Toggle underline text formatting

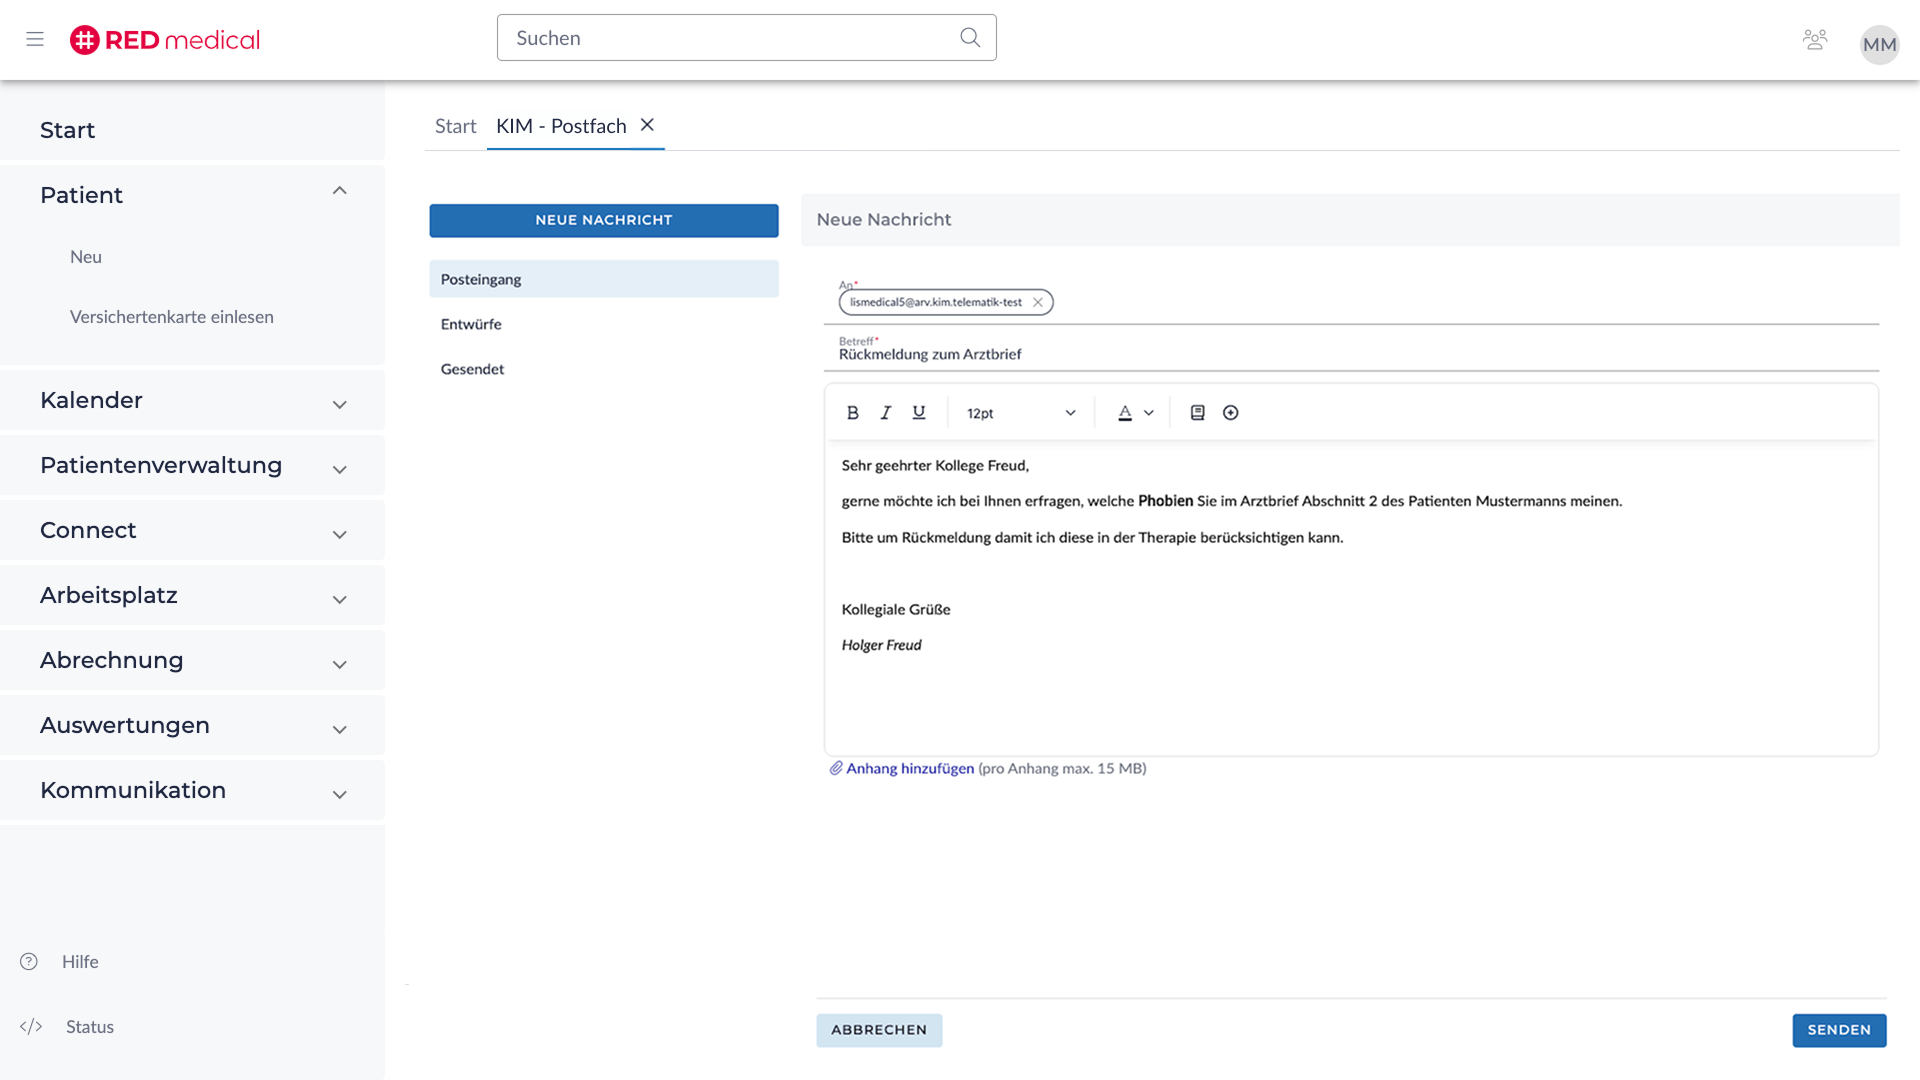pyautogui.click(x=919, y=413)
